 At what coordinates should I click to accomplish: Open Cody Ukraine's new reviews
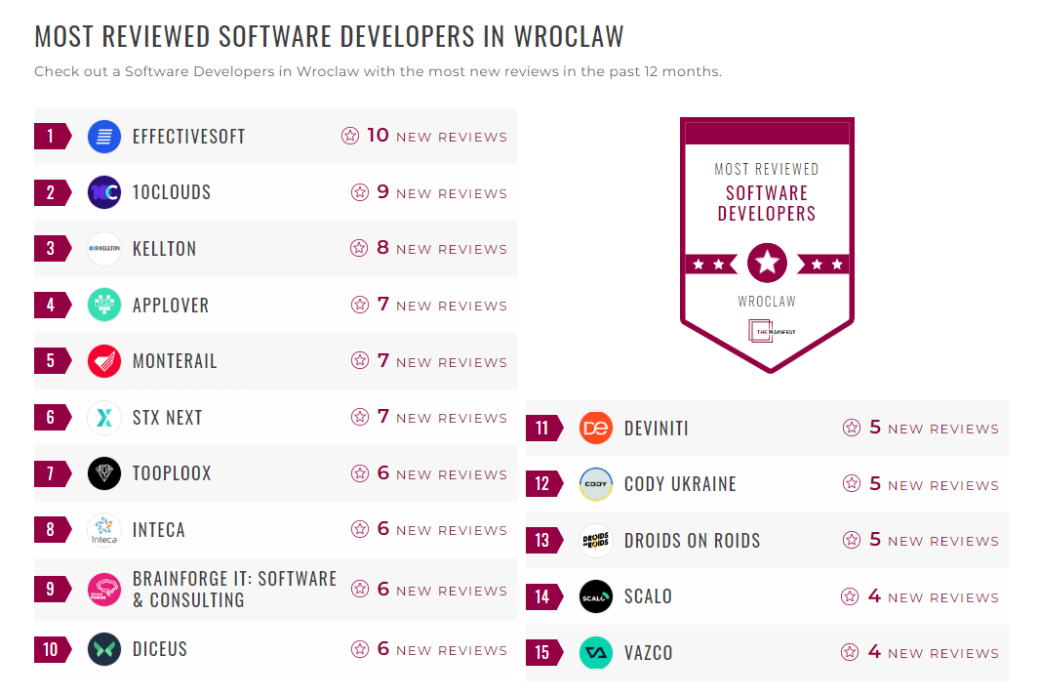pyautogui.click(x=932, y=484)
